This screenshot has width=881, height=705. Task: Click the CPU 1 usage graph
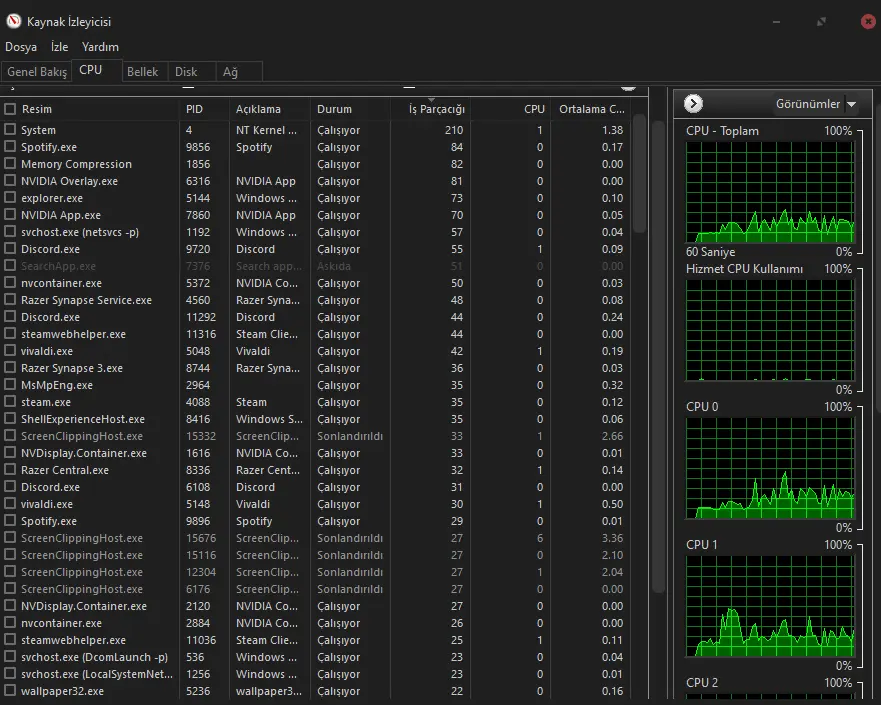click(769, 606)
